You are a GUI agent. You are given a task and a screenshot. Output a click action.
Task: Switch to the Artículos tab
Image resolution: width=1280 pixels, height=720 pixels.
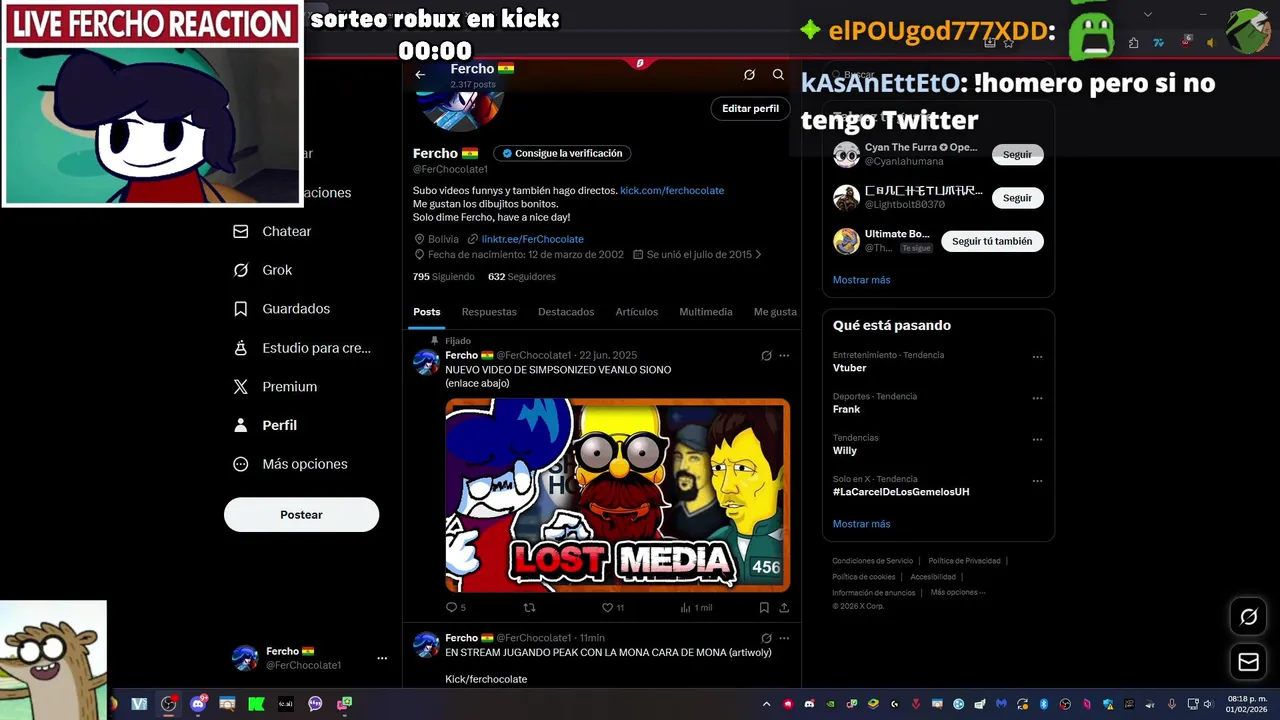(637, 312)
